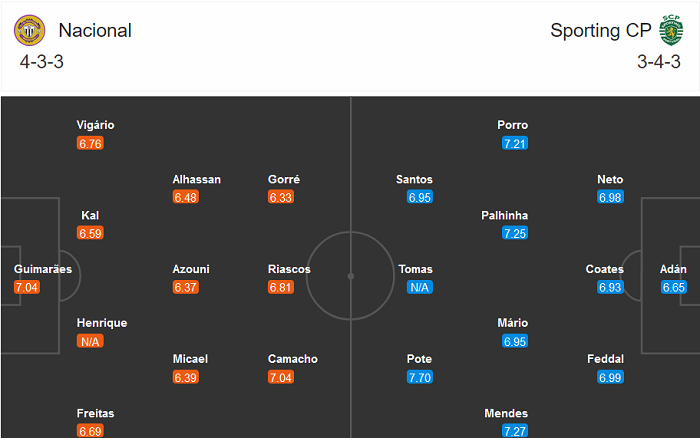Click Tomas's N/A rating badge
Screen dimensions: 700x438
pos(419,287)
